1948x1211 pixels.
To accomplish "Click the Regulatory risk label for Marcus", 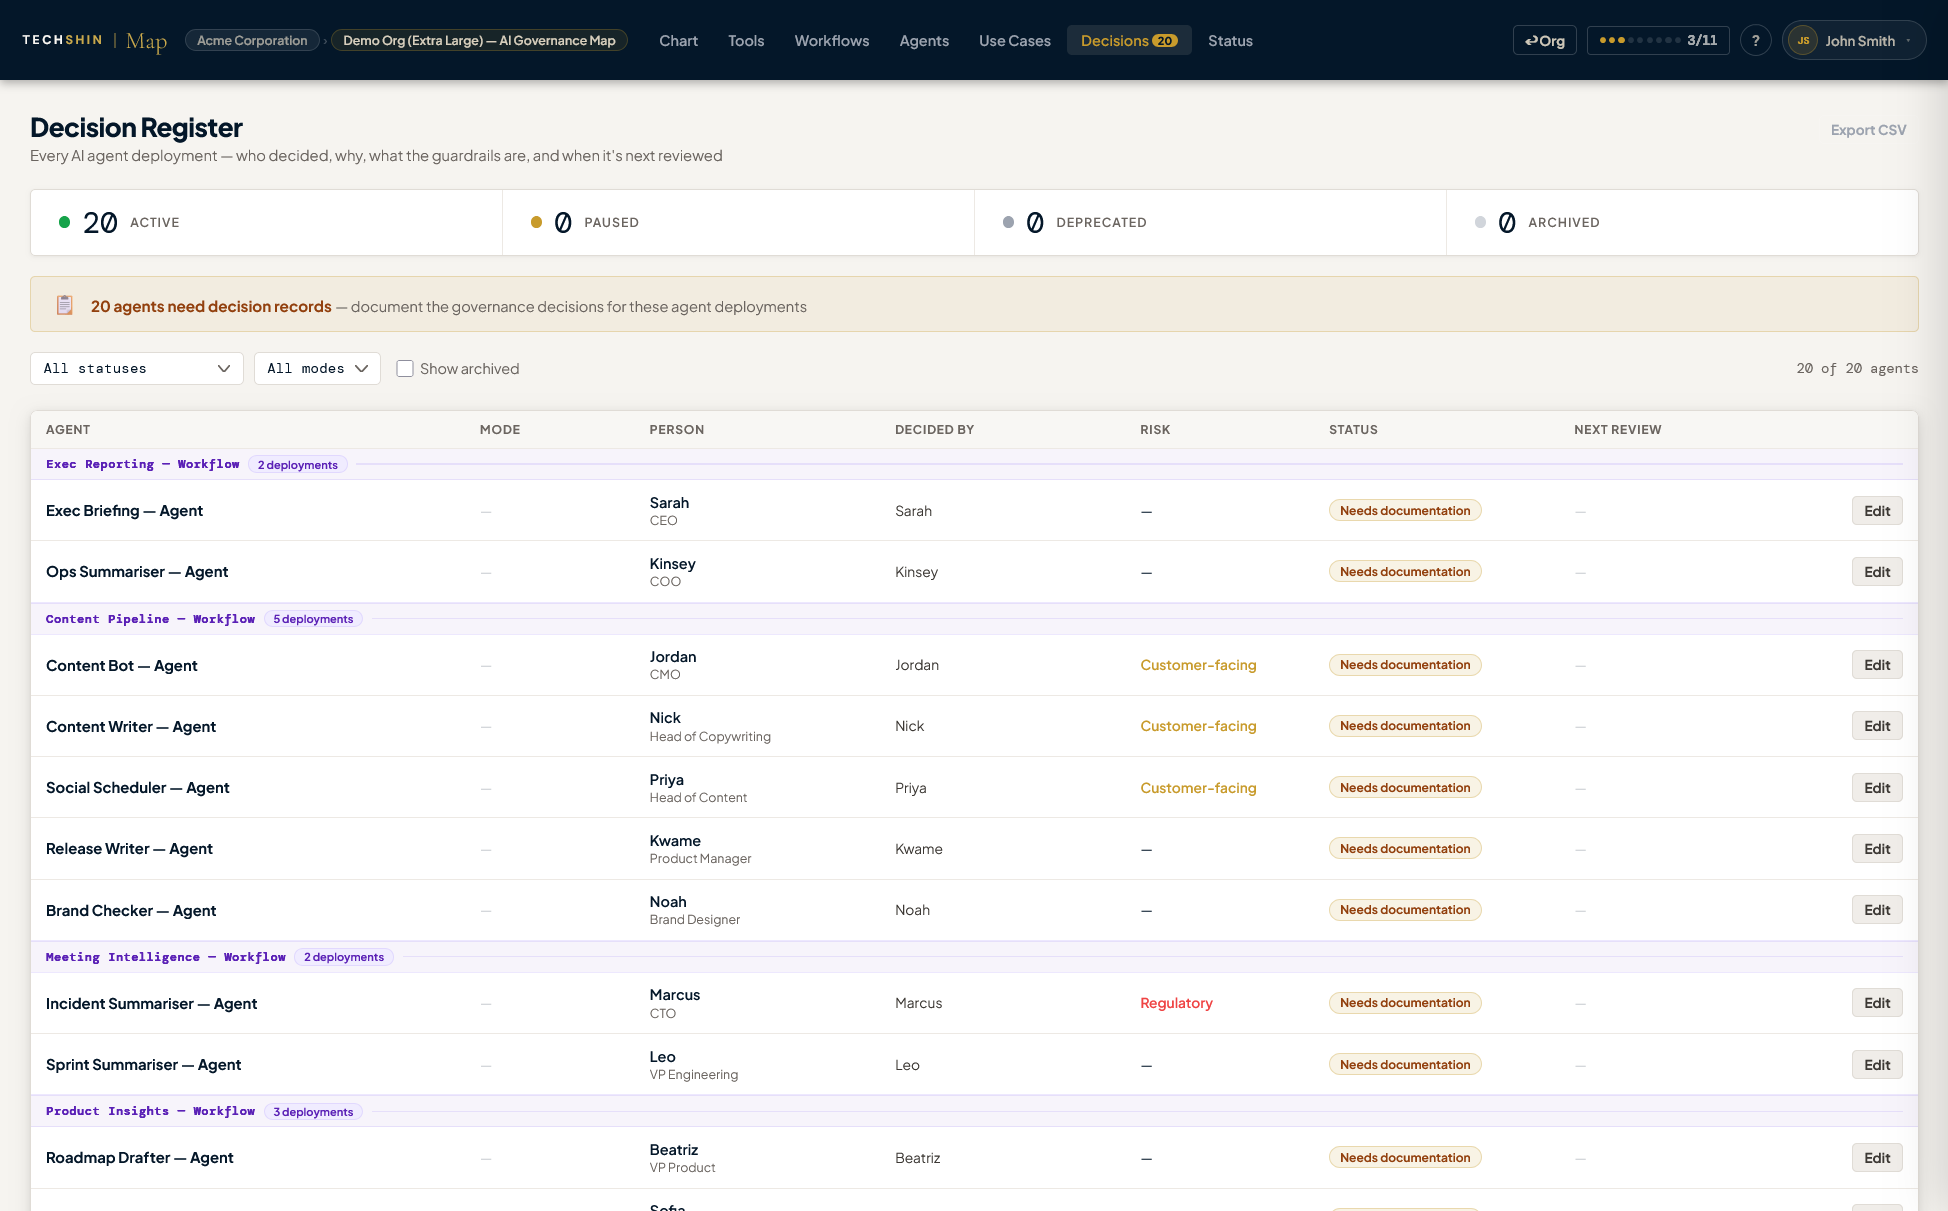I will coord(1176,1003).
